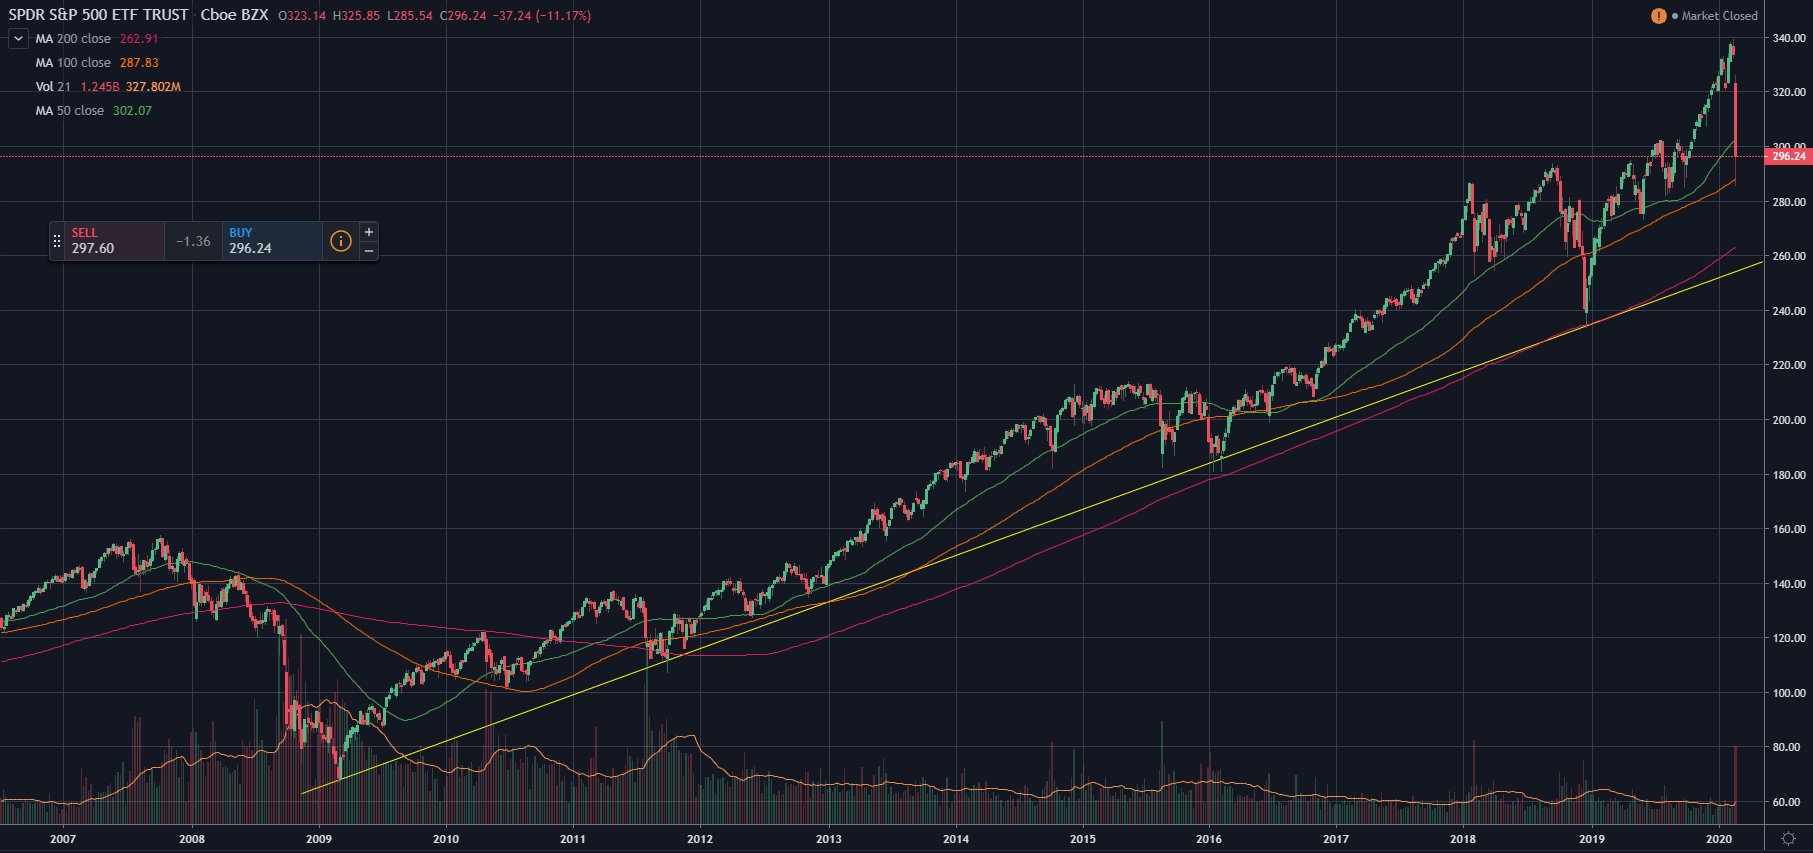Click the 2014 time axis label
The height and width of the screenshot is (853, 1813).
point(956,839)
